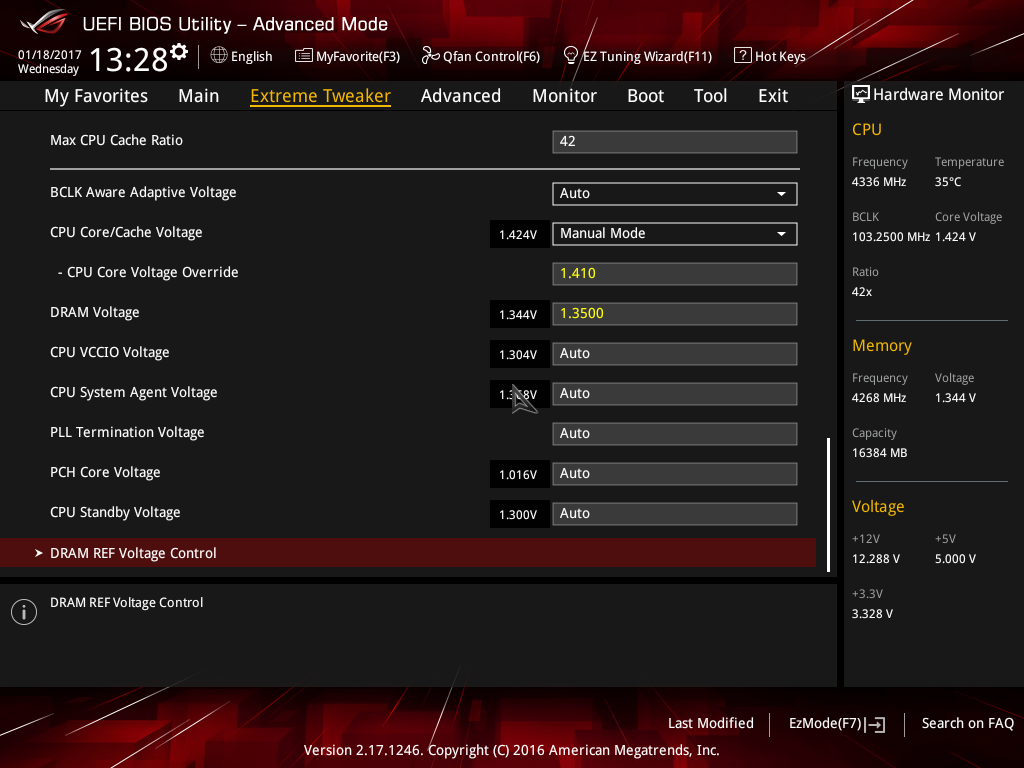Click the 12.288 V reading
1024x768 pixels.
876,559
